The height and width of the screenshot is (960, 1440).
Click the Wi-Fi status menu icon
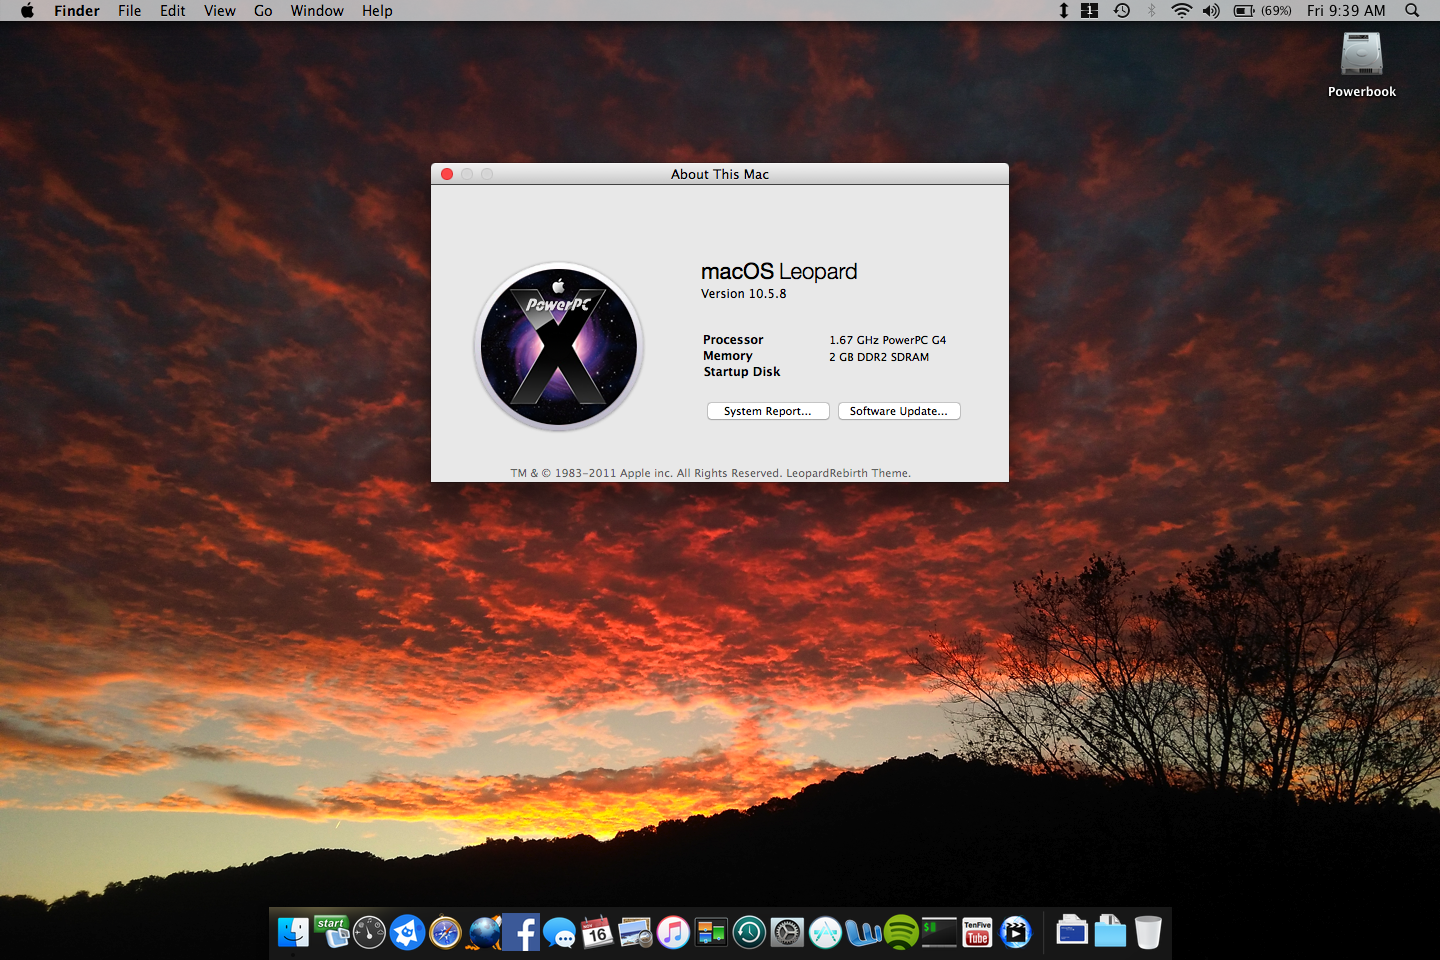pyautogui.click(x=1182, y=10)
